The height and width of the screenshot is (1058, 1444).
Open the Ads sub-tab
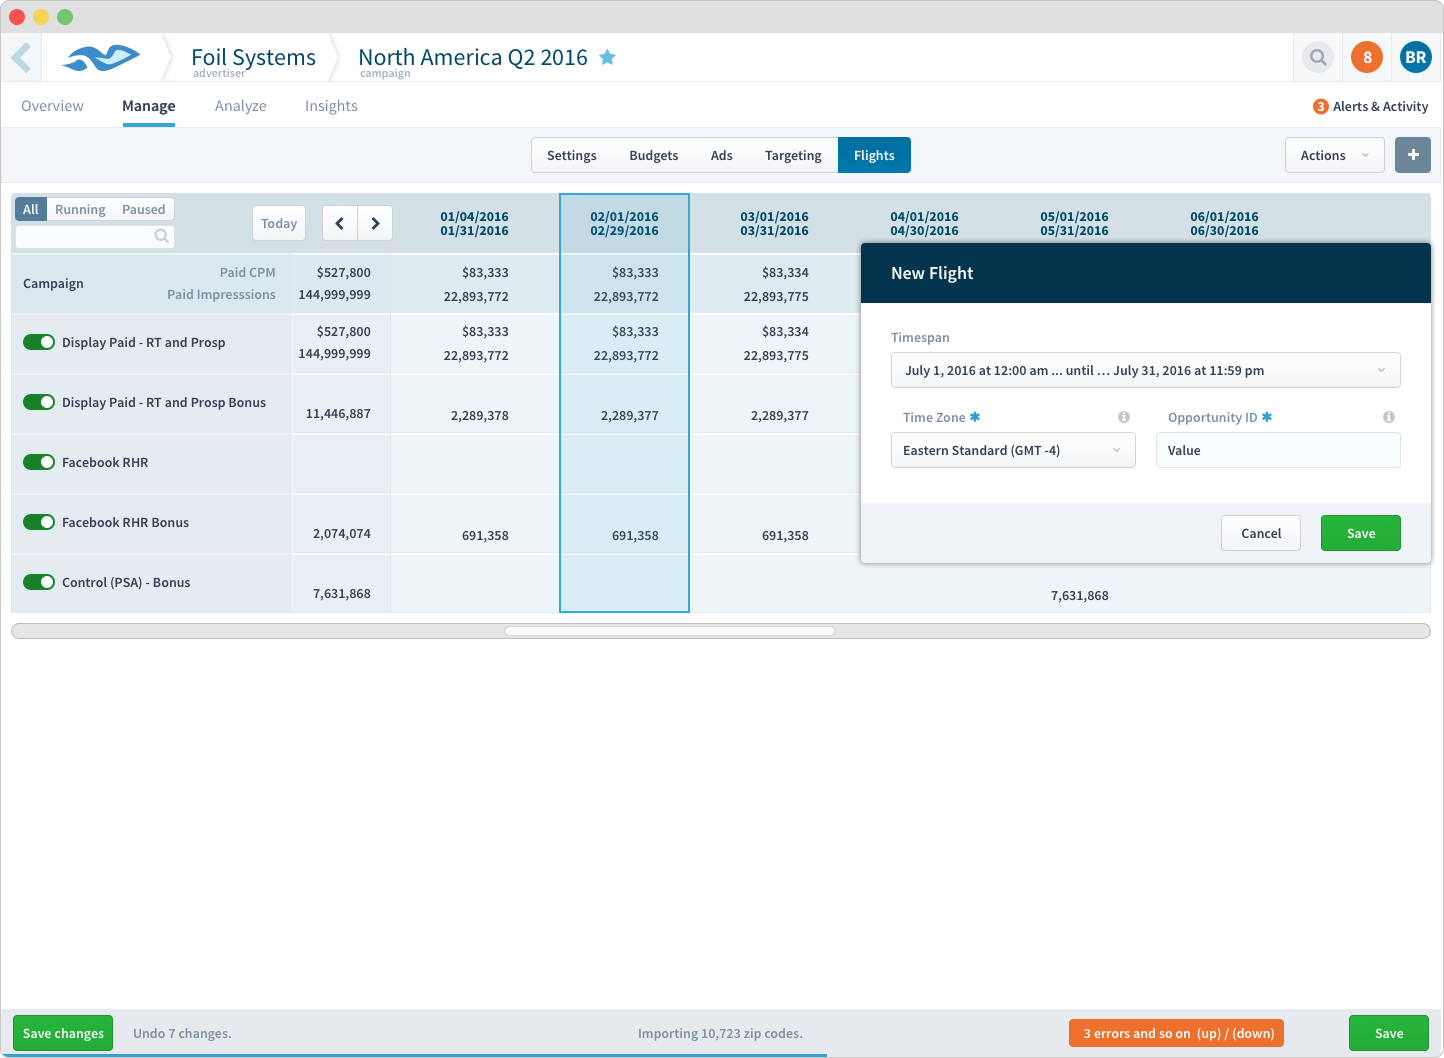coord(722,155)
